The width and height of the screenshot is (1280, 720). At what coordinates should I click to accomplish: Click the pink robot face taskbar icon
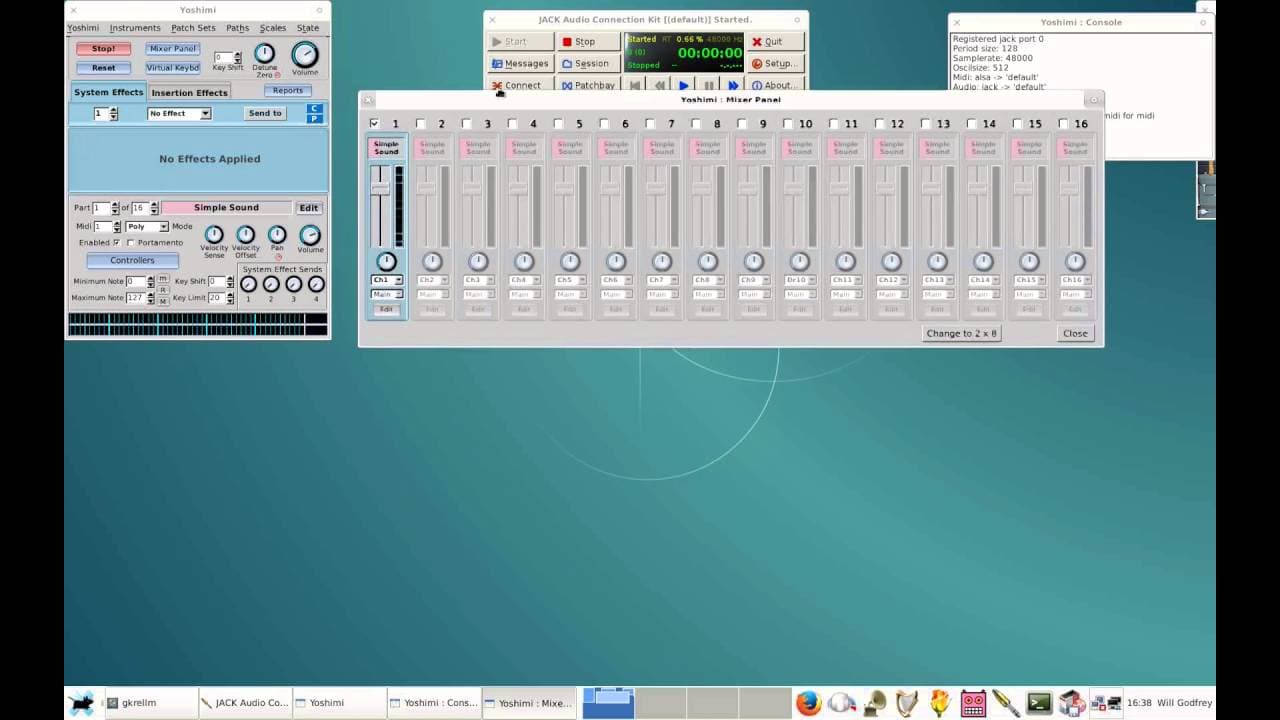(x=973, y=703)
